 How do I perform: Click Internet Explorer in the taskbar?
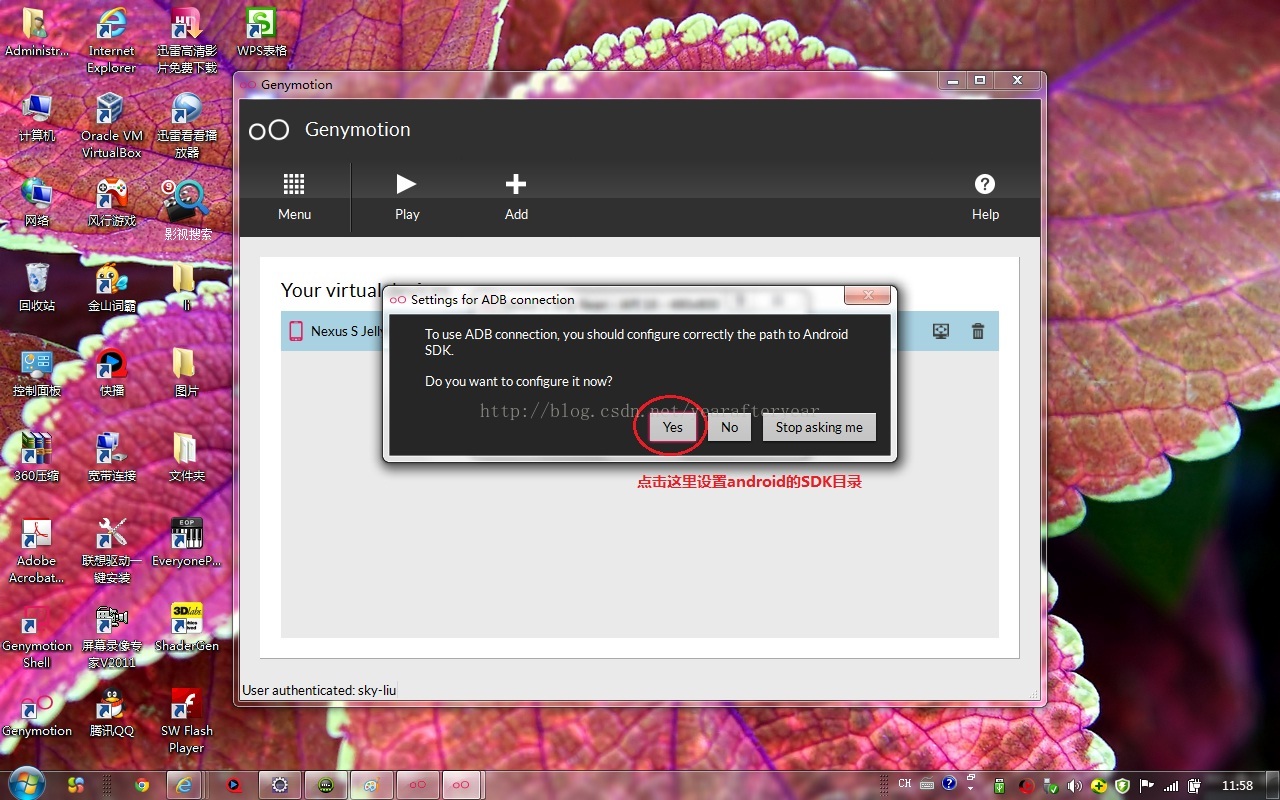tap(184, 785)
